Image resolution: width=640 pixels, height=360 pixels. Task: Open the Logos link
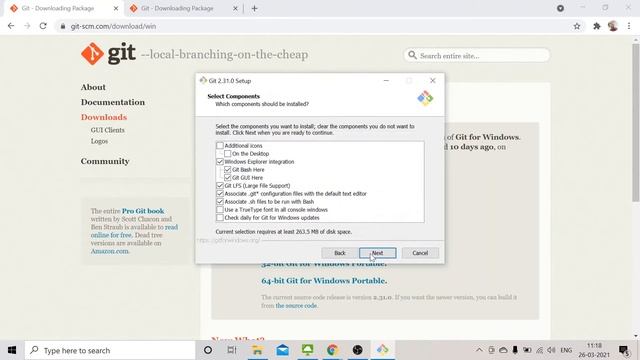click(x=100, y=141)
